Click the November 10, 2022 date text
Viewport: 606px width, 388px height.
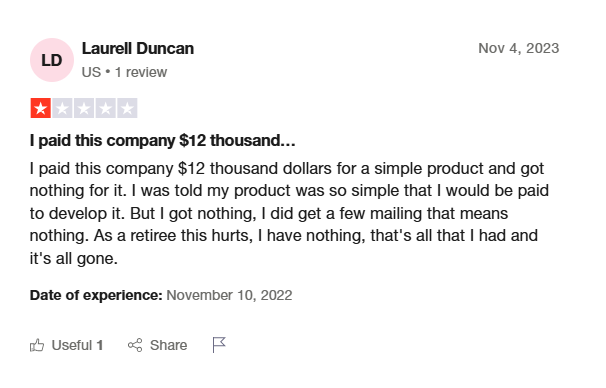[229, 295]
